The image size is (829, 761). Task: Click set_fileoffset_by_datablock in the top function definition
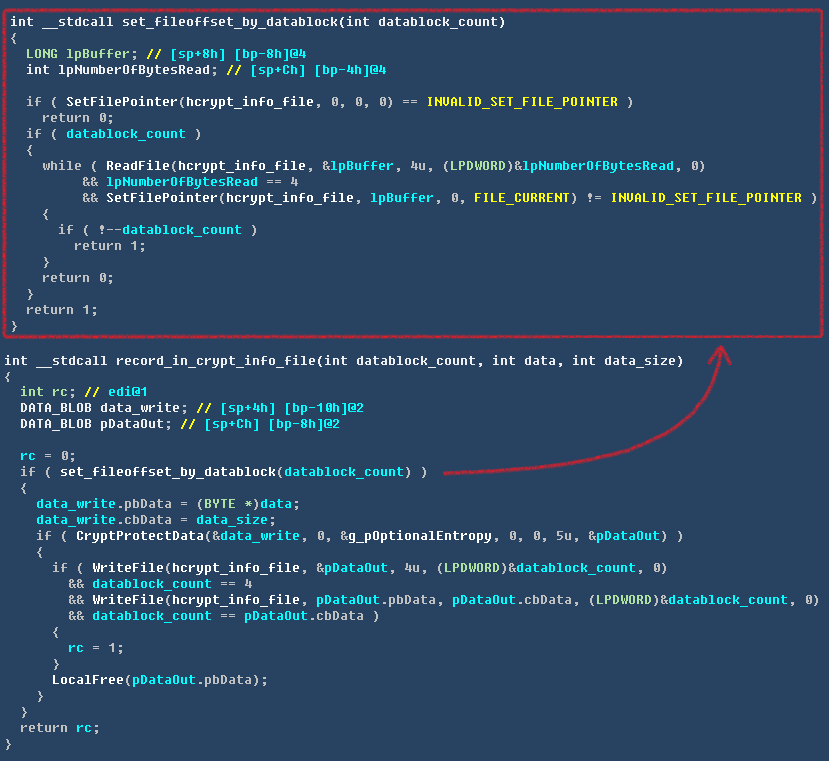coord(231,22)
